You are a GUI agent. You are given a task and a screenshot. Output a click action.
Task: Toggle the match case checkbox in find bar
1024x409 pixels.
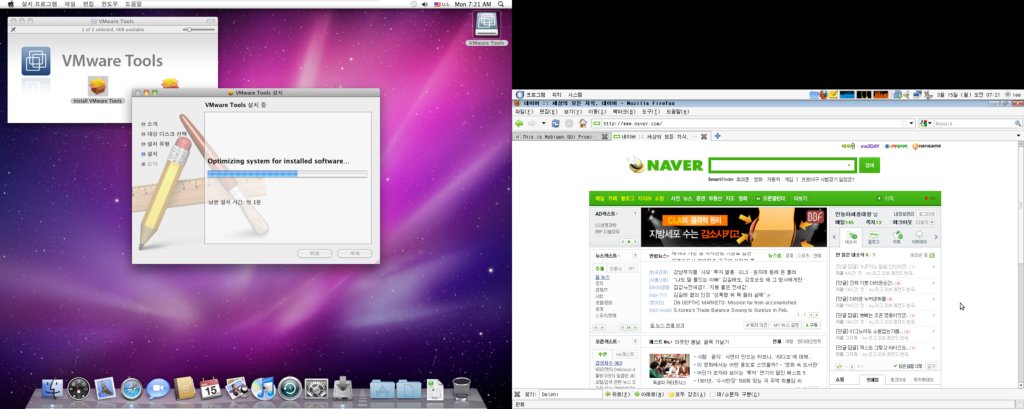(x=712, y=395)
